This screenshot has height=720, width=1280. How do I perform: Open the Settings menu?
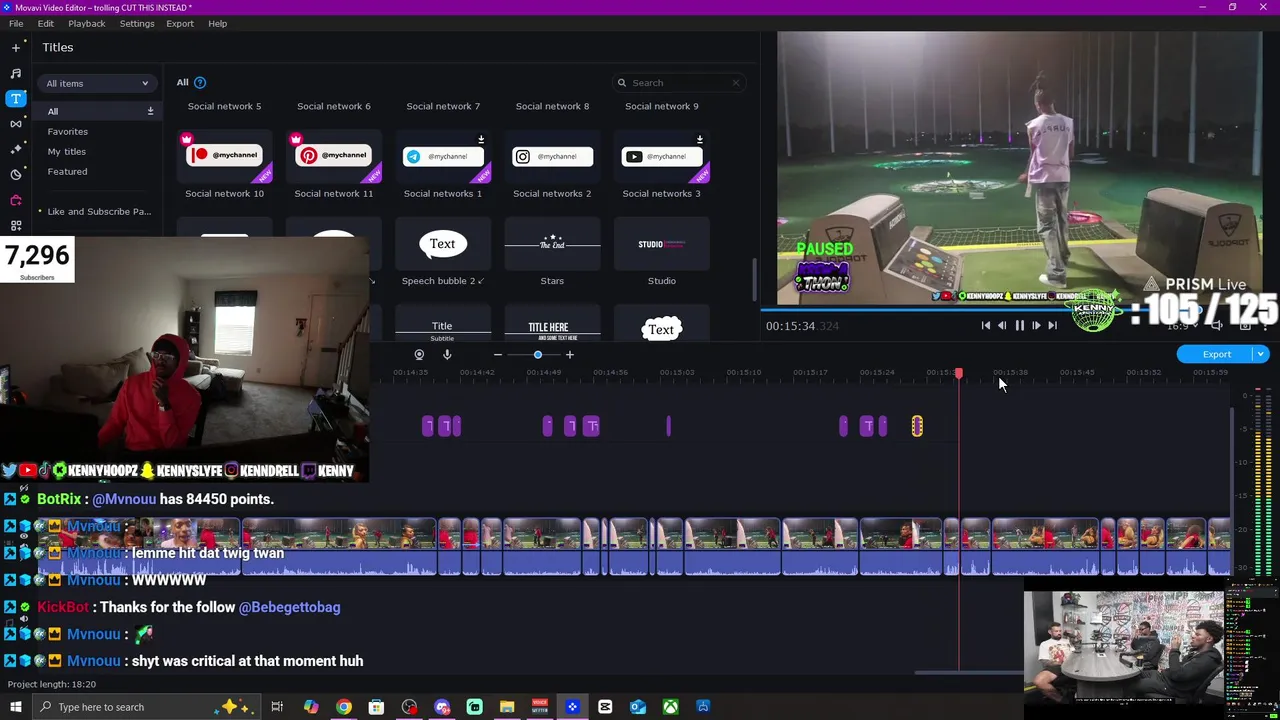point(137,23)
